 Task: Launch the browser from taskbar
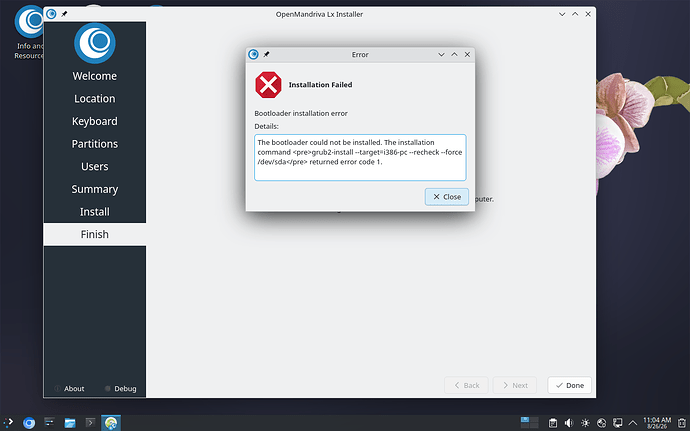tap(29, 423)
